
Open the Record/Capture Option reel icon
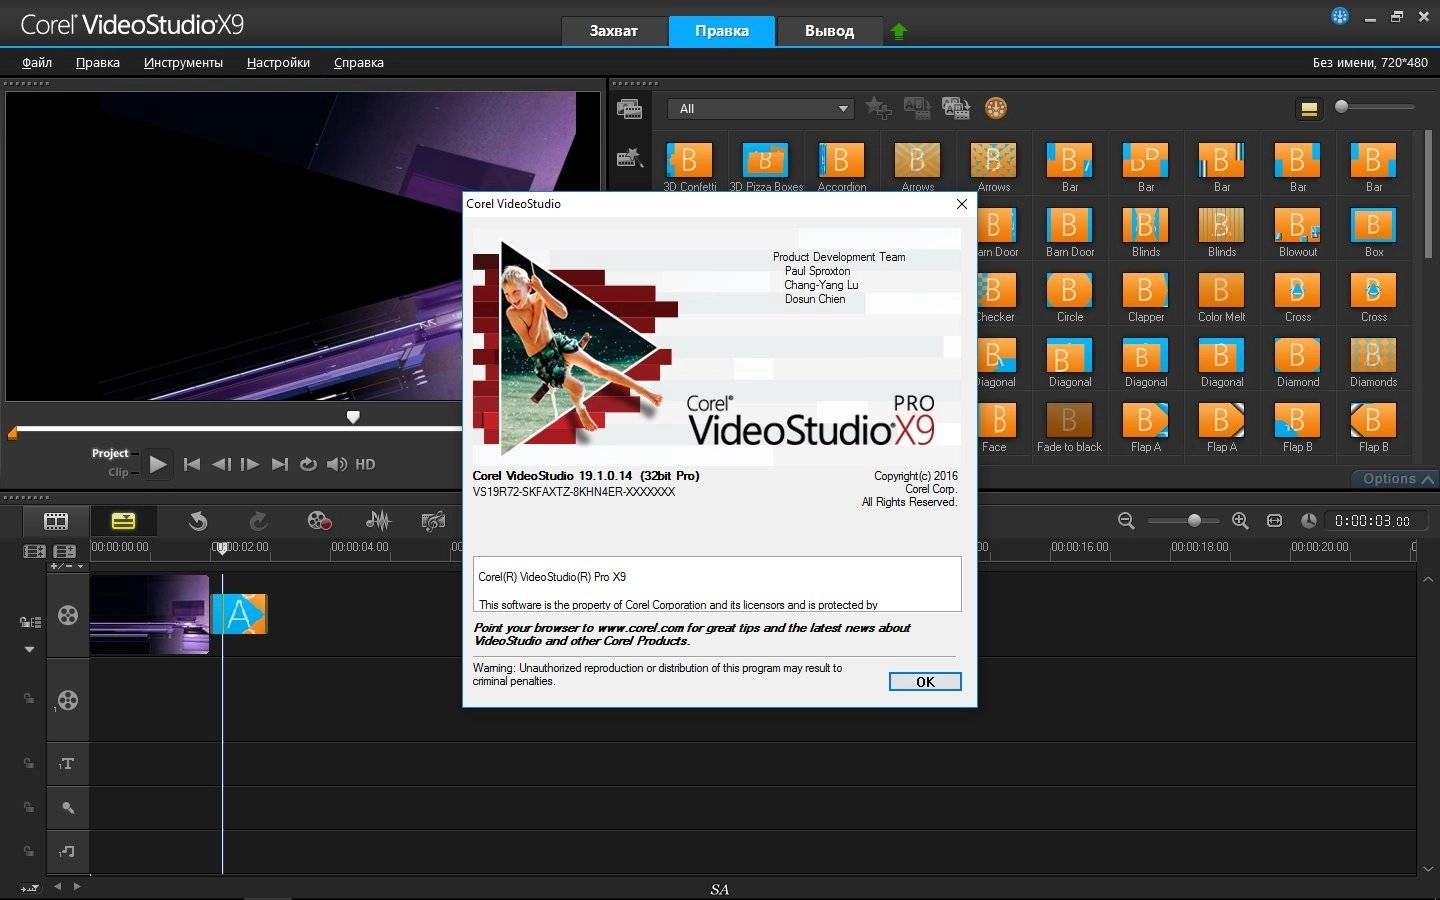pos(319,521)
